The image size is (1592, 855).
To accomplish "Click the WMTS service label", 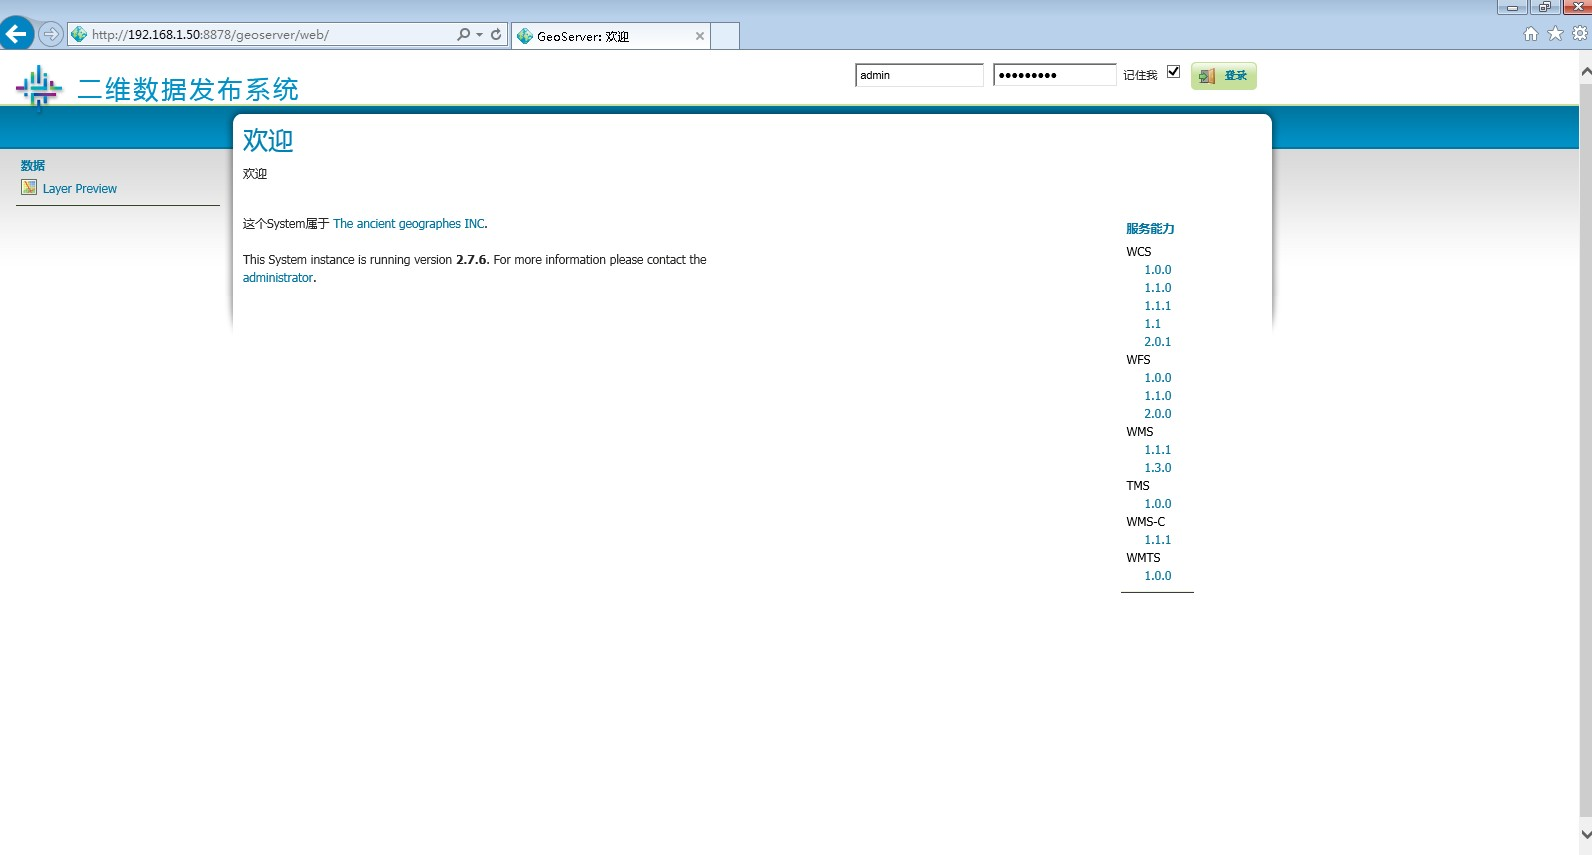I will [x=1143, y=558].
